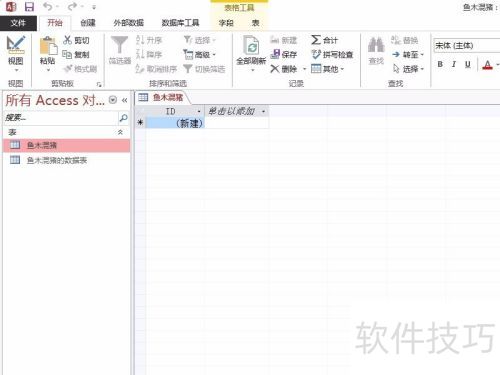This screenshot has height=375, width=500.
Task: Open the 单击以添加 column dropdown
Action: (263, 111)
